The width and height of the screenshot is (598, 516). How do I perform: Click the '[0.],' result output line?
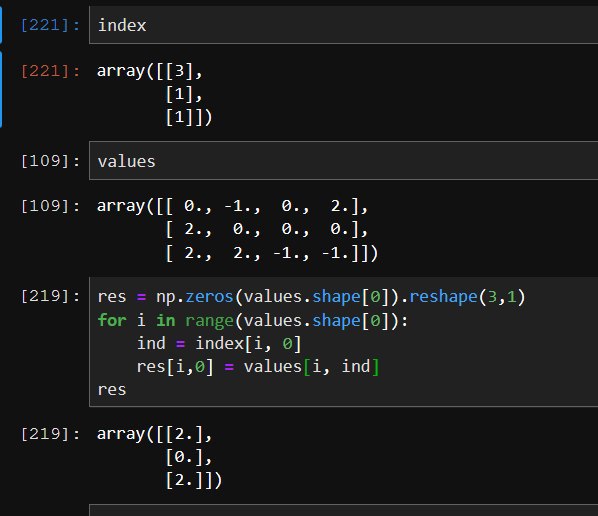tap(188, 457)
